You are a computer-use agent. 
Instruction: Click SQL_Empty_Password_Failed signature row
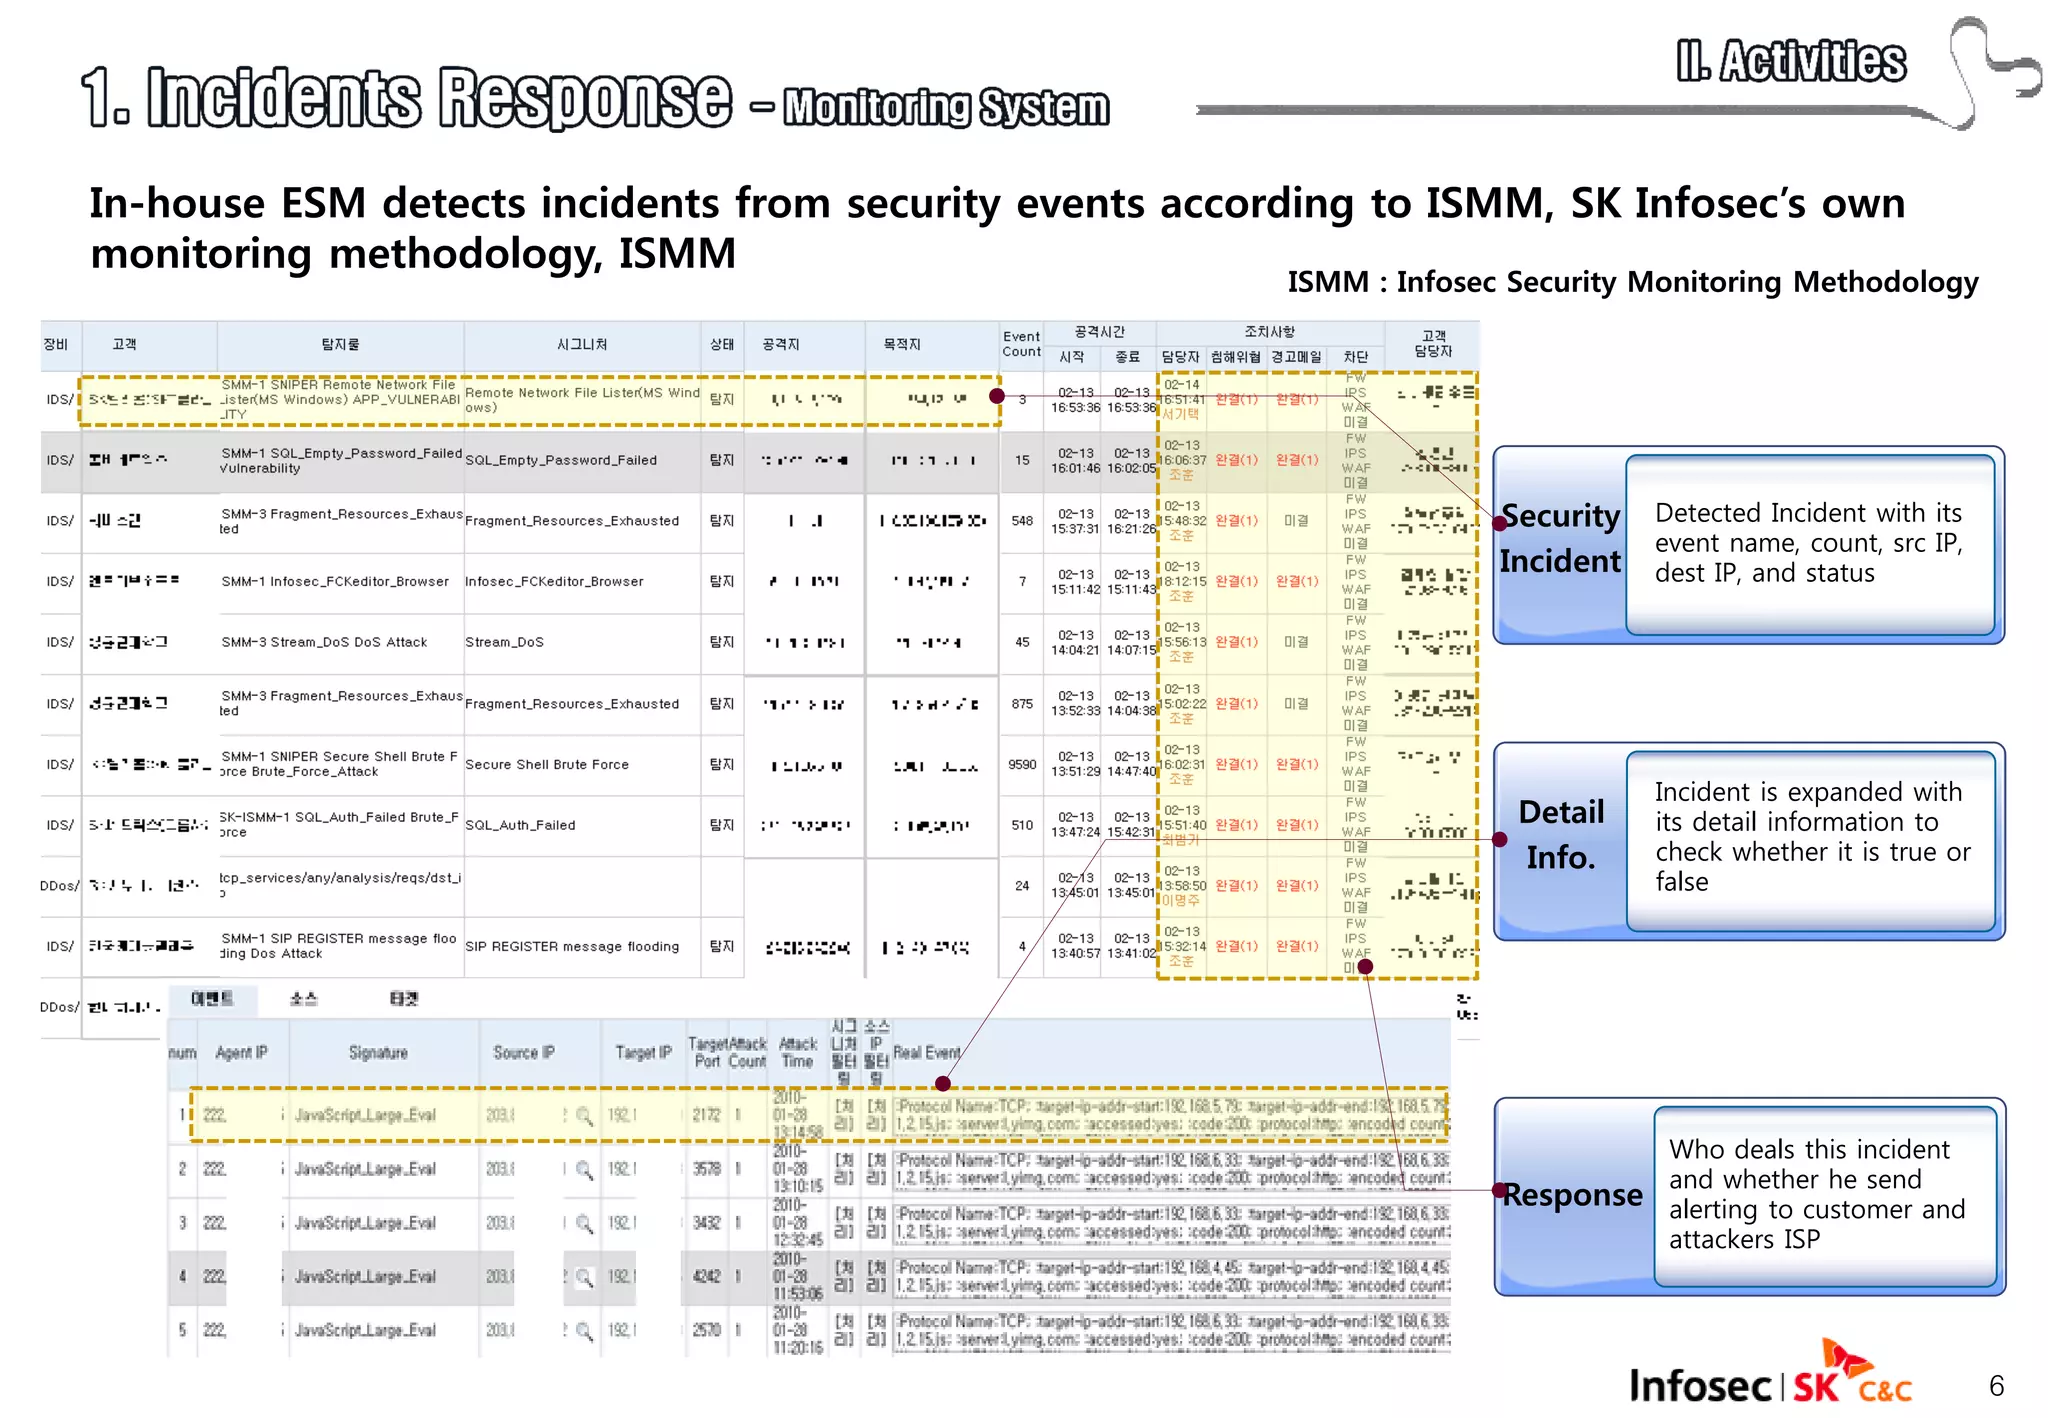click(561, 460)
